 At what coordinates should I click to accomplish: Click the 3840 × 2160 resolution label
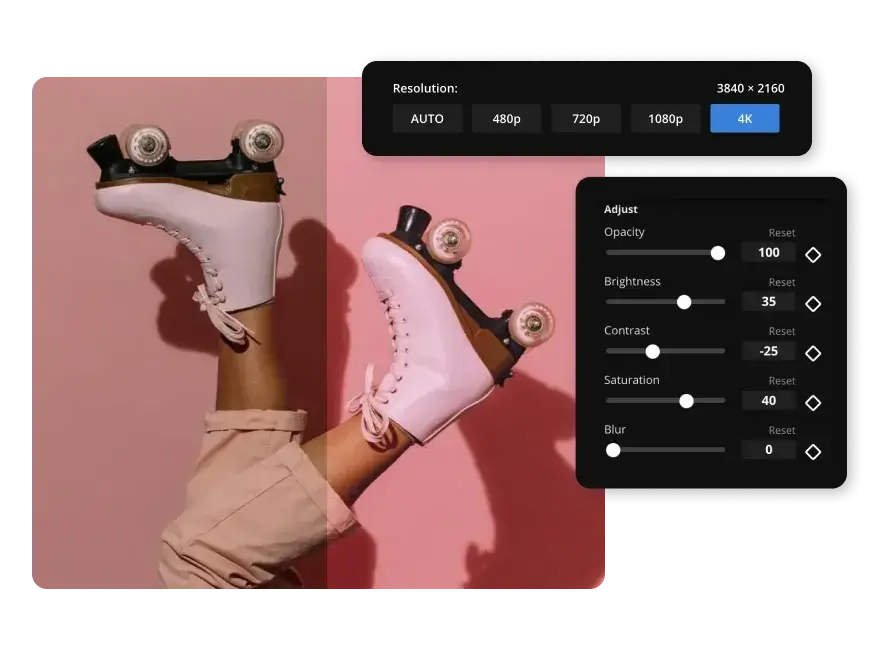tap(749, 88)
